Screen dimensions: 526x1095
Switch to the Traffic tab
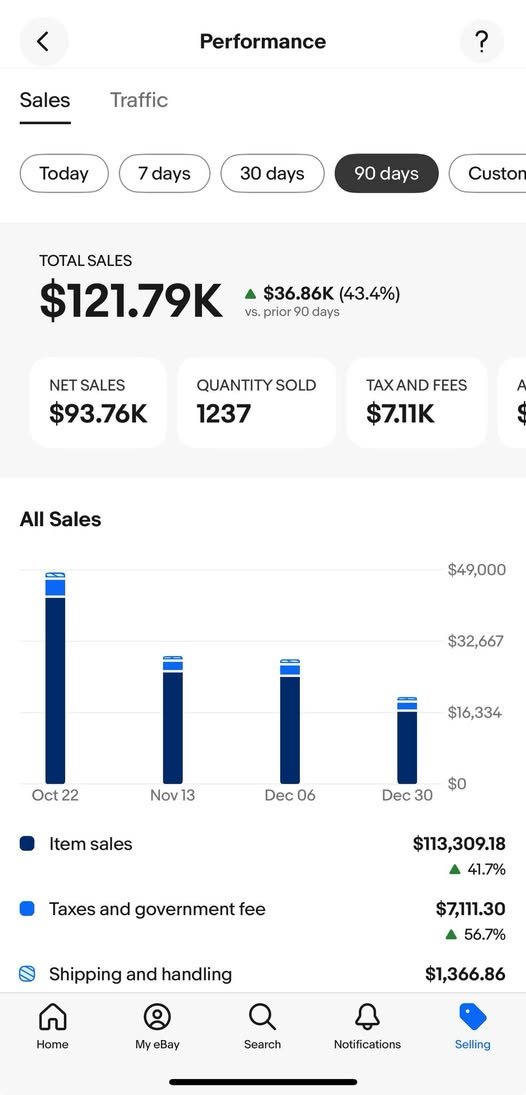tap(139, 100)
